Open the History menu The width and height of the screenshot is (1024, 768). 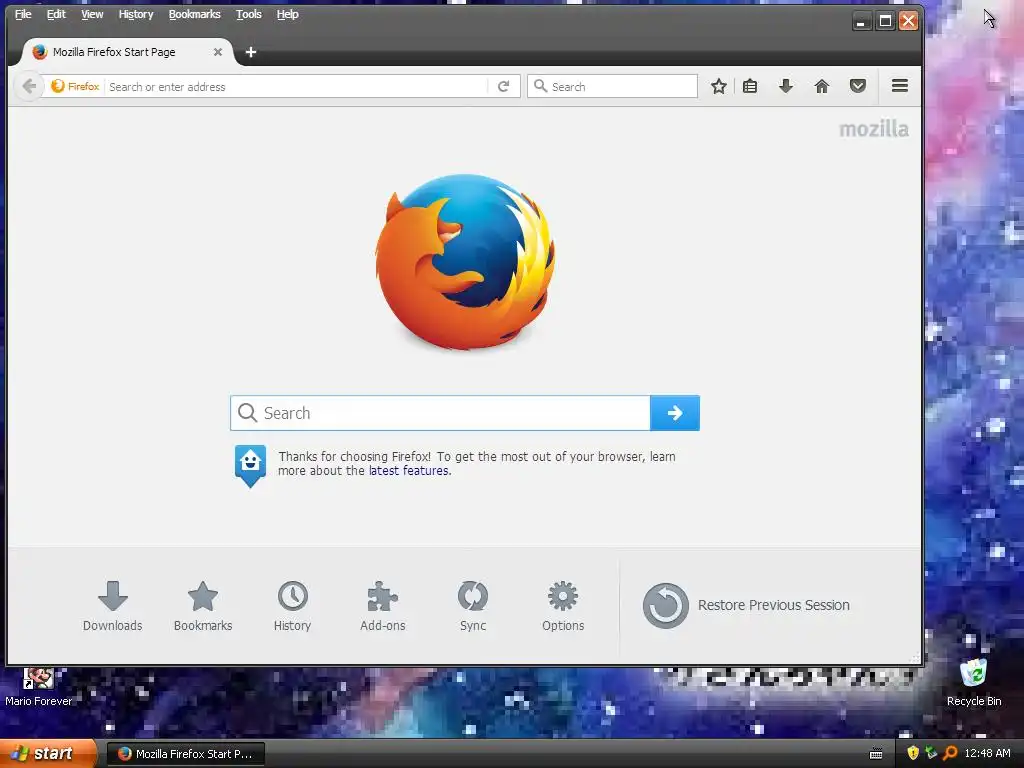tap(136, 14)
